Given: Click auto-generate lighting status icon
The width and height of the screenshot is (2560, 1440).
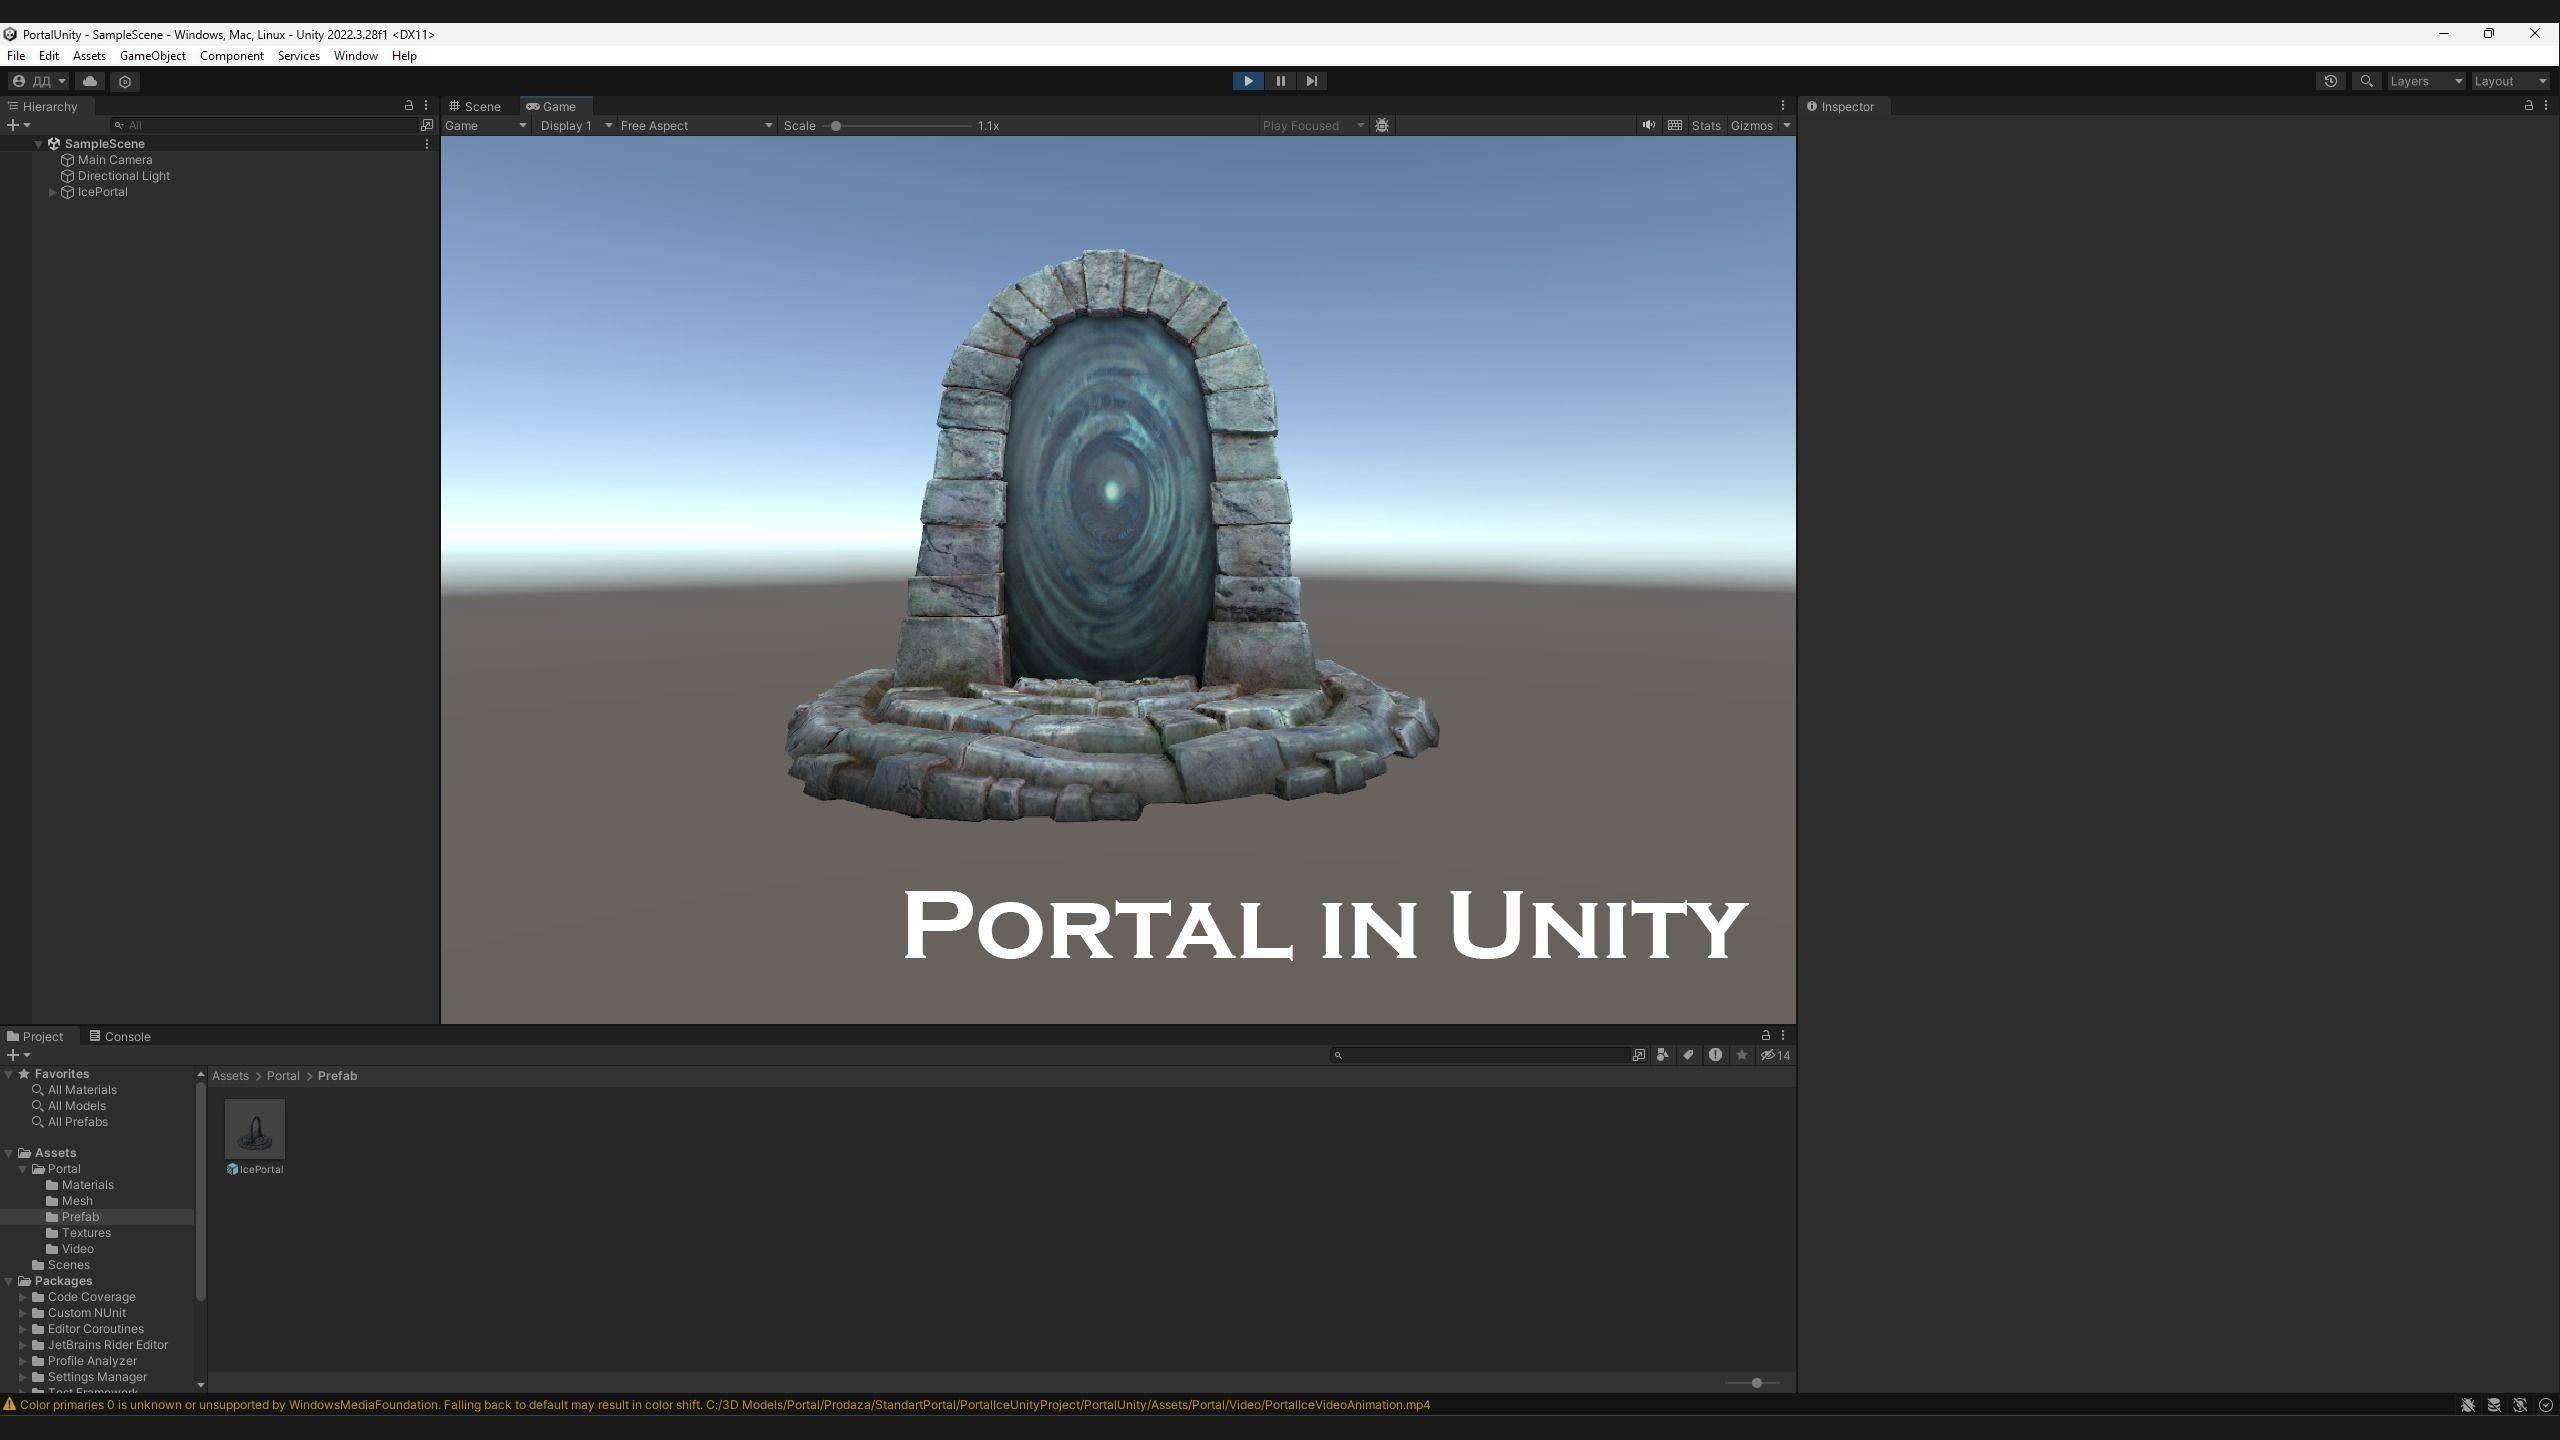Looking at the screenshot, I should pos(2520,1405).
